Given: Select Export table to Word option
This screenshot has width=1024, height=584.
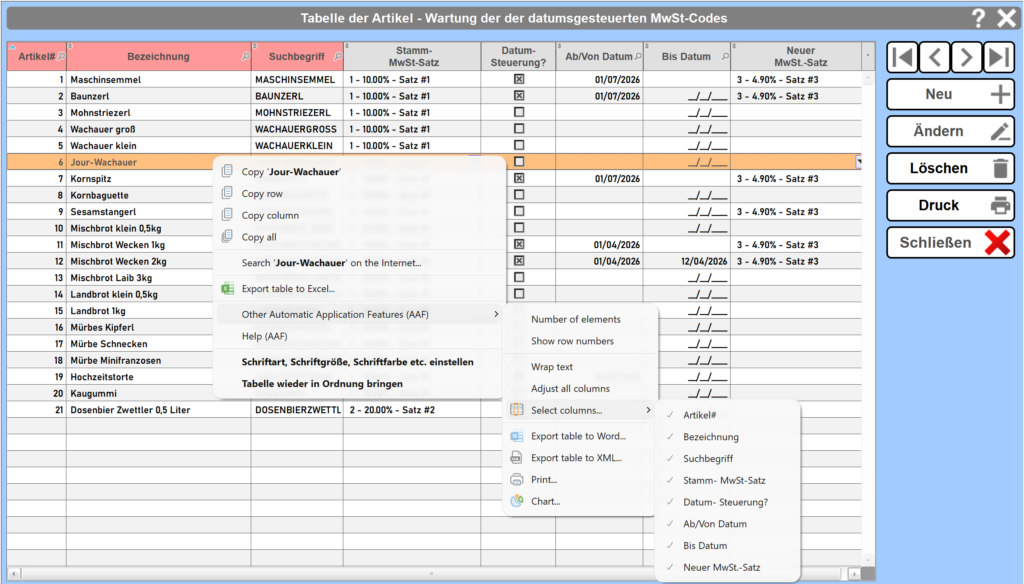Looking at the screenshot, I should [578, 436].
